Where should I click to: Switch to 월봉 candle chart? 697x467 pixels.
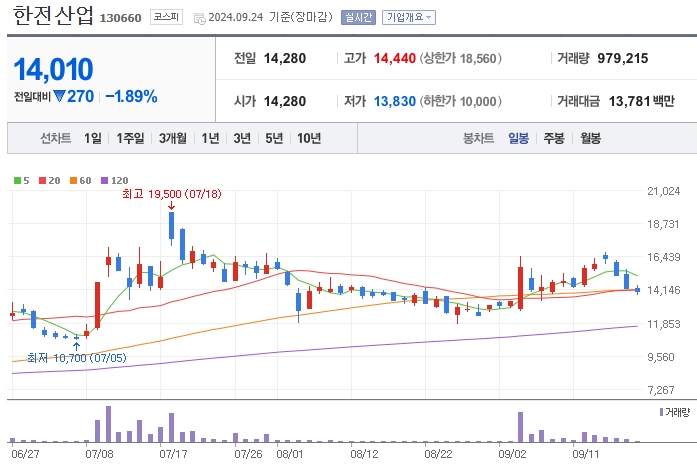(x=590, y=138)
